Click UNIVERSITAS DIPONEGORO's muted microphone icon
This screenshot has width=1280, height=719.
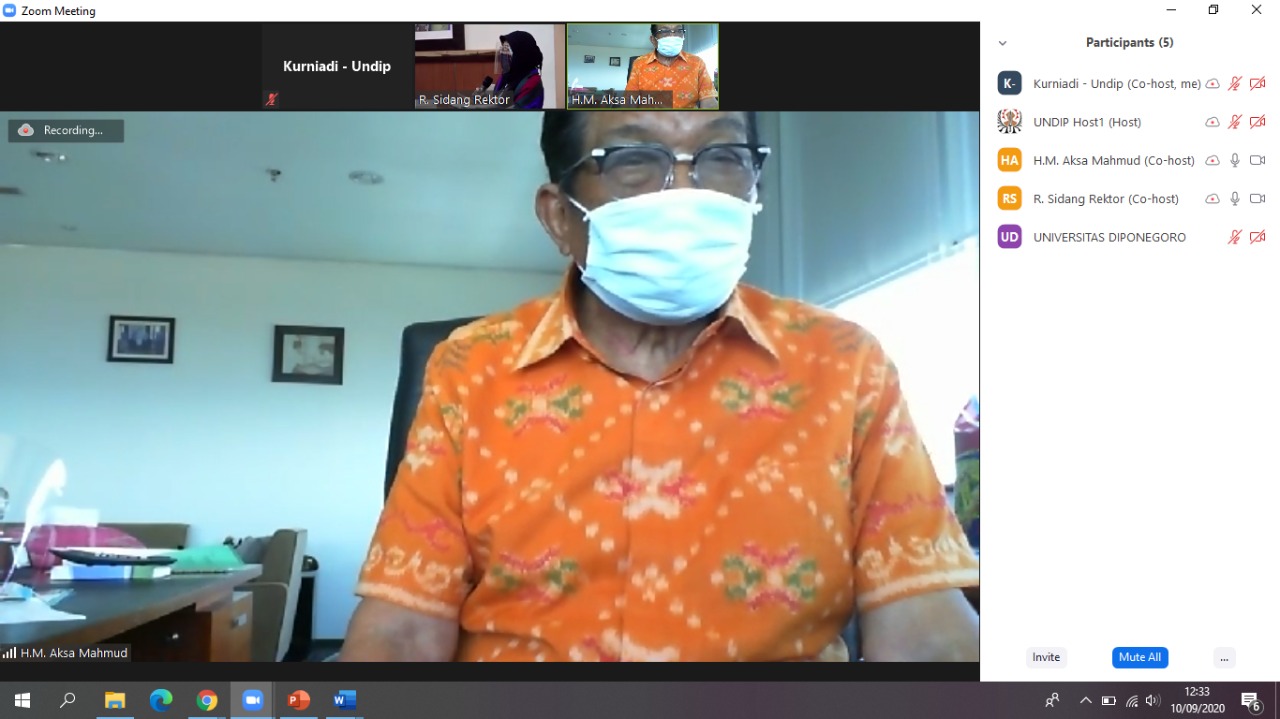1235,237
